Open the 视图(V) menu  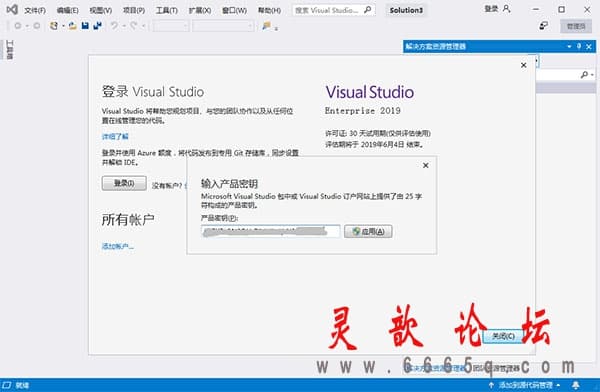point(101,10)
